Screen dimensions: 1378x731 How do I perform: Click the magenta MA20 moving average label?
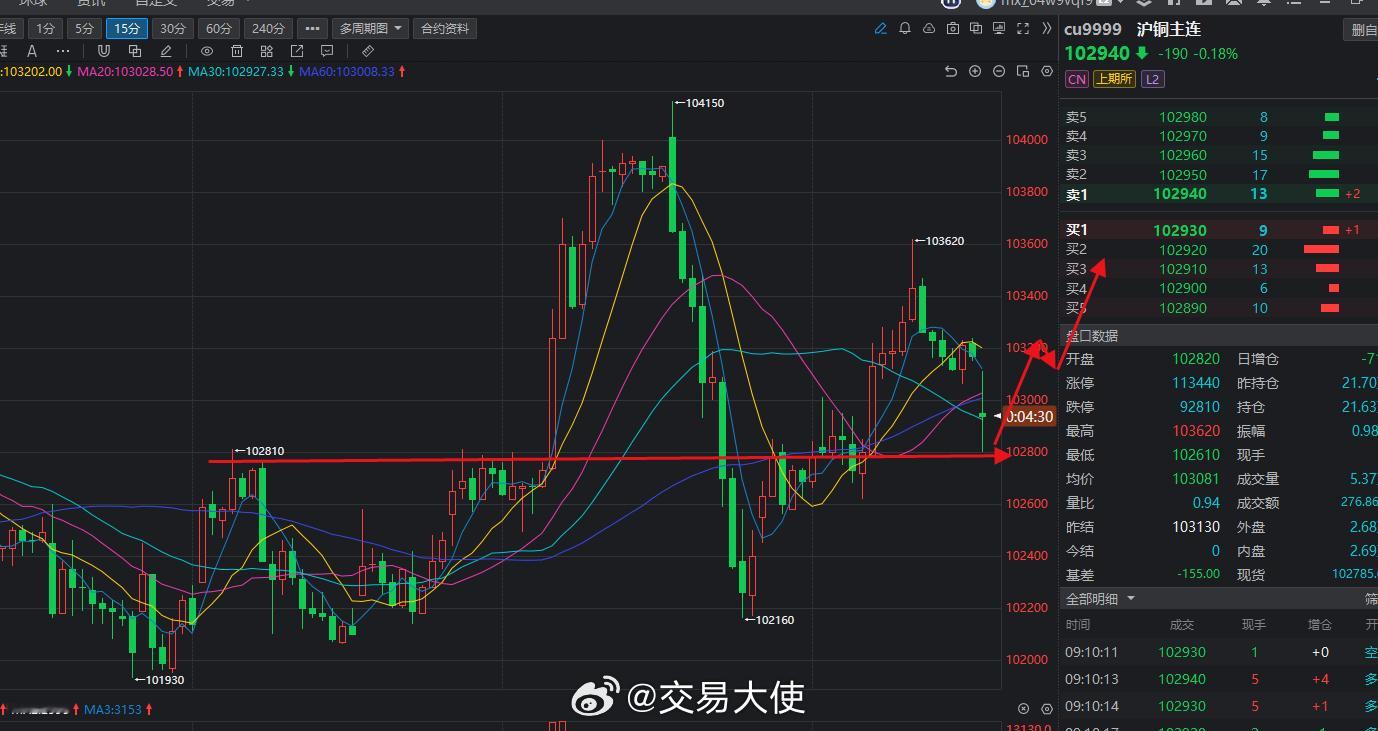126,71
